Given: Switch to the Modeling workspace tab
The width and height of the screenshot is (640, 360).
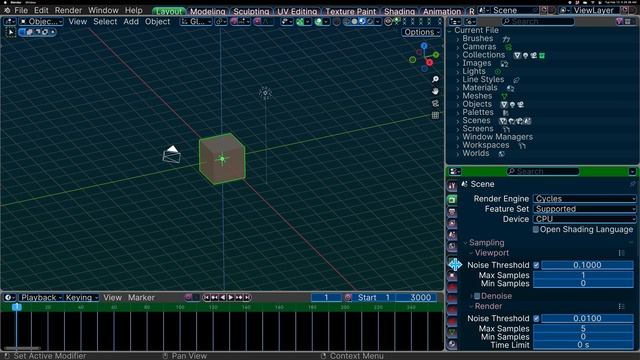Looking at the screenshot, I should tap(207, 11).
